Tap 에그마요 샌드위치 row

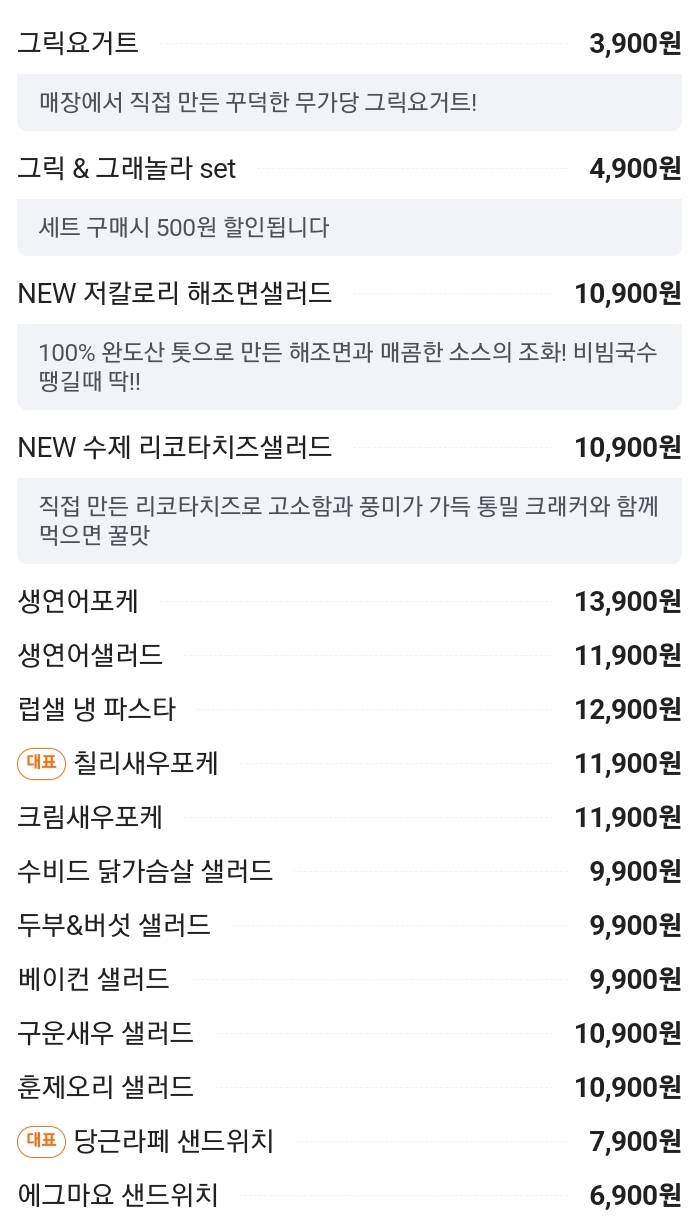click(x=349, y=1194)
